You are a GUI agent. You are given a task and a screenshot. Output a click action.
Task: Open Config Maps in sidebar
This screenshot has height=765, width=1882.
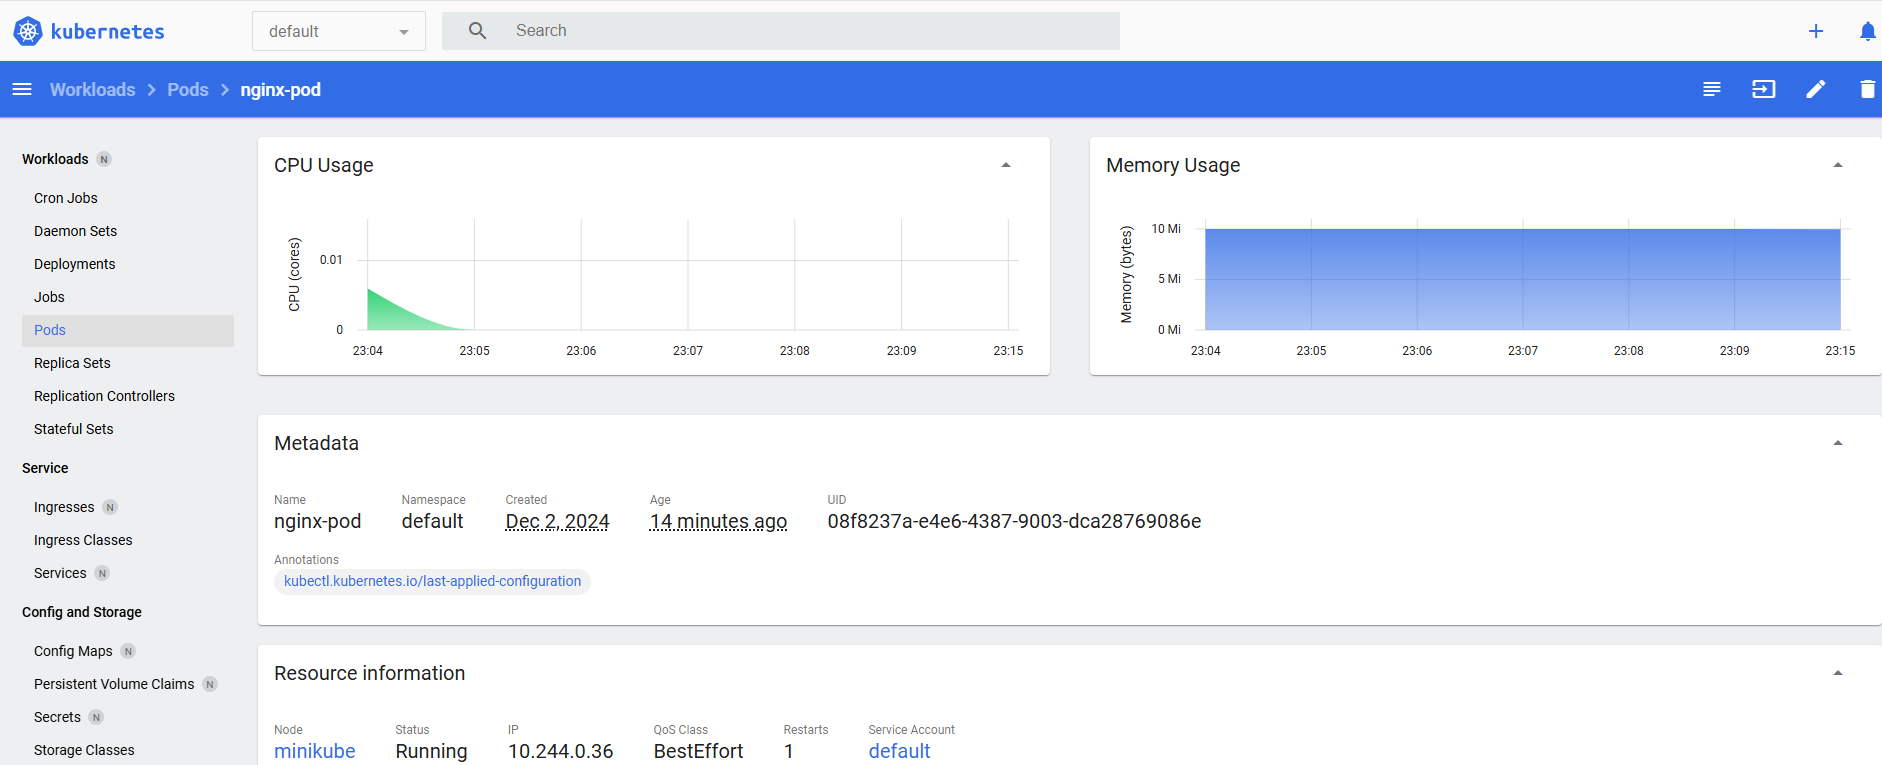coord(73,651)
